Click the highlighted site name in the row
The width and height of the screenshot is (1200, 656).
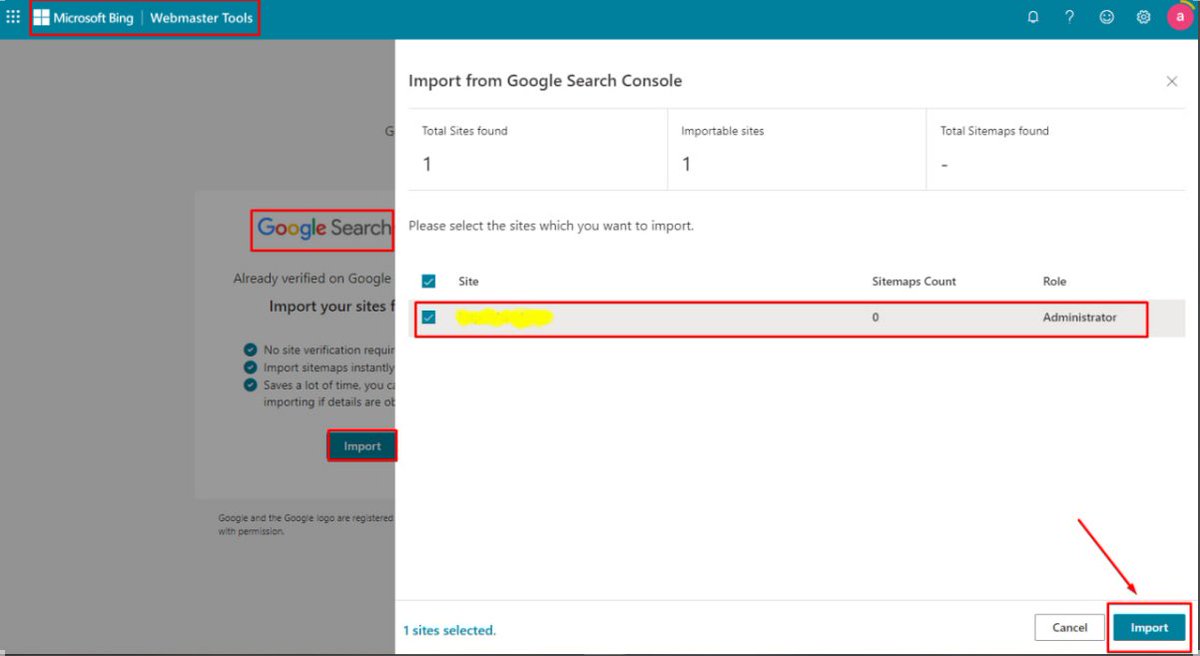[x=503, y=318]
